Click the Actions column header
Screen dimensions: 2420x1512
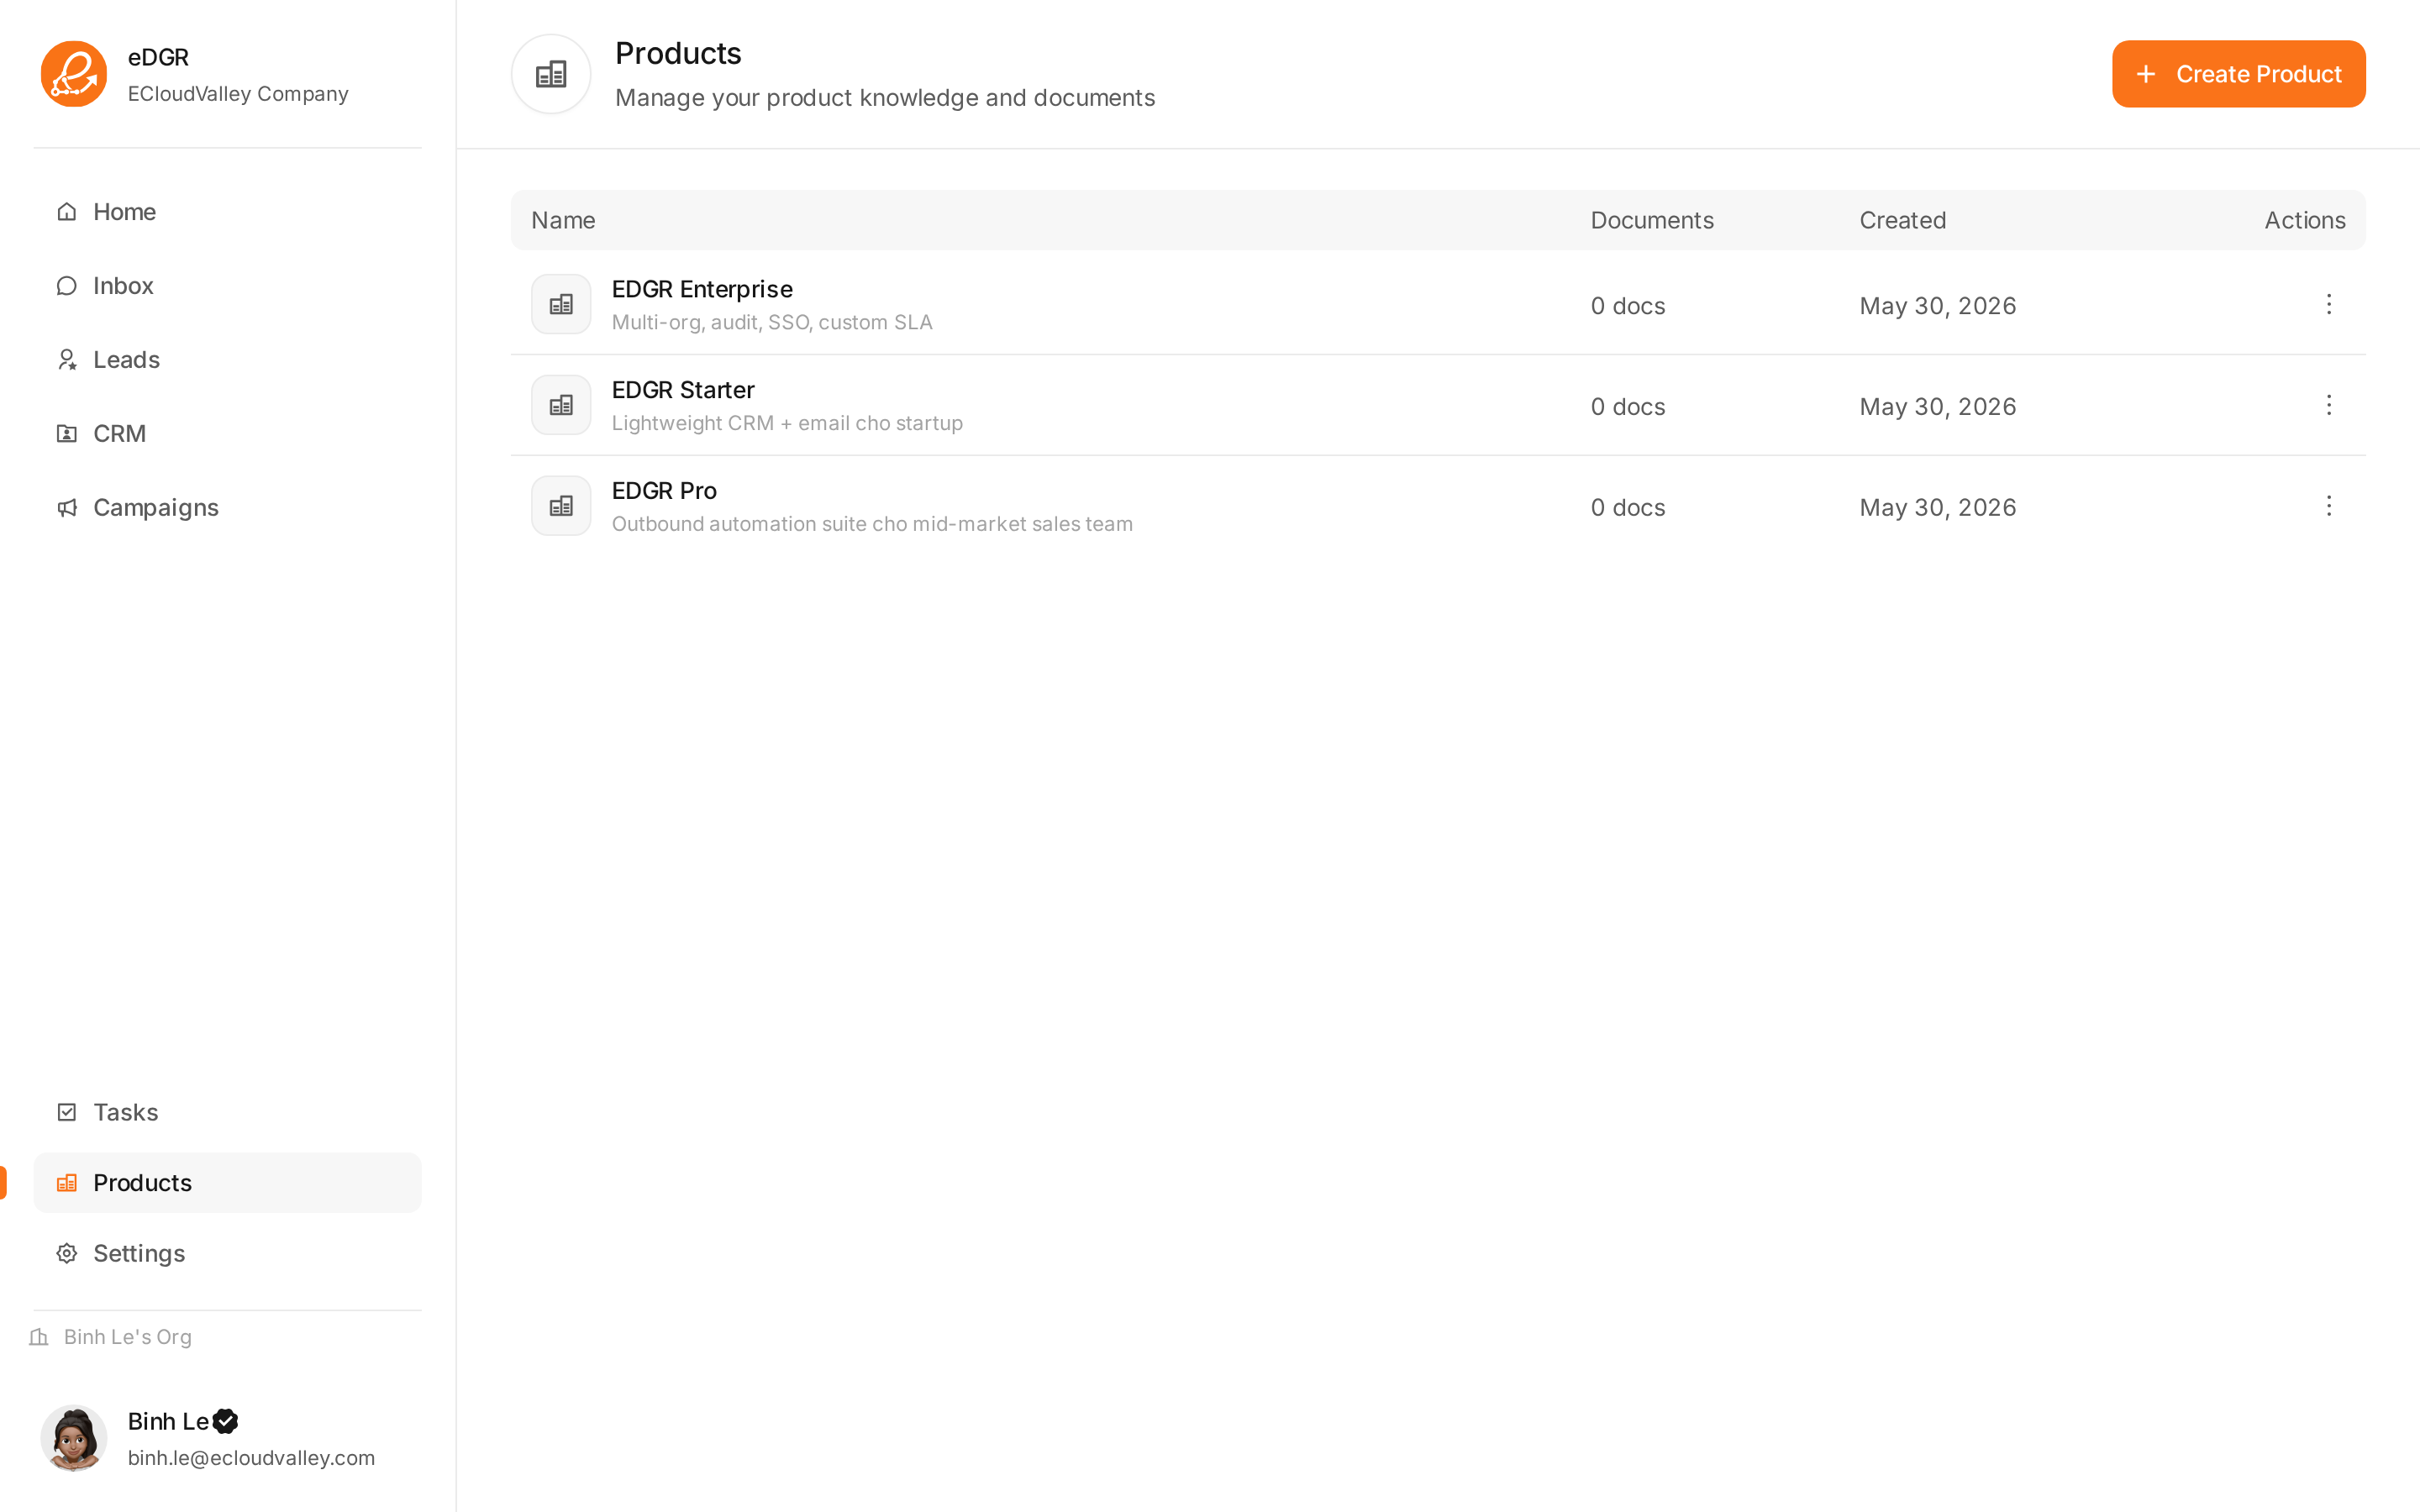(x=2304, y=220)
